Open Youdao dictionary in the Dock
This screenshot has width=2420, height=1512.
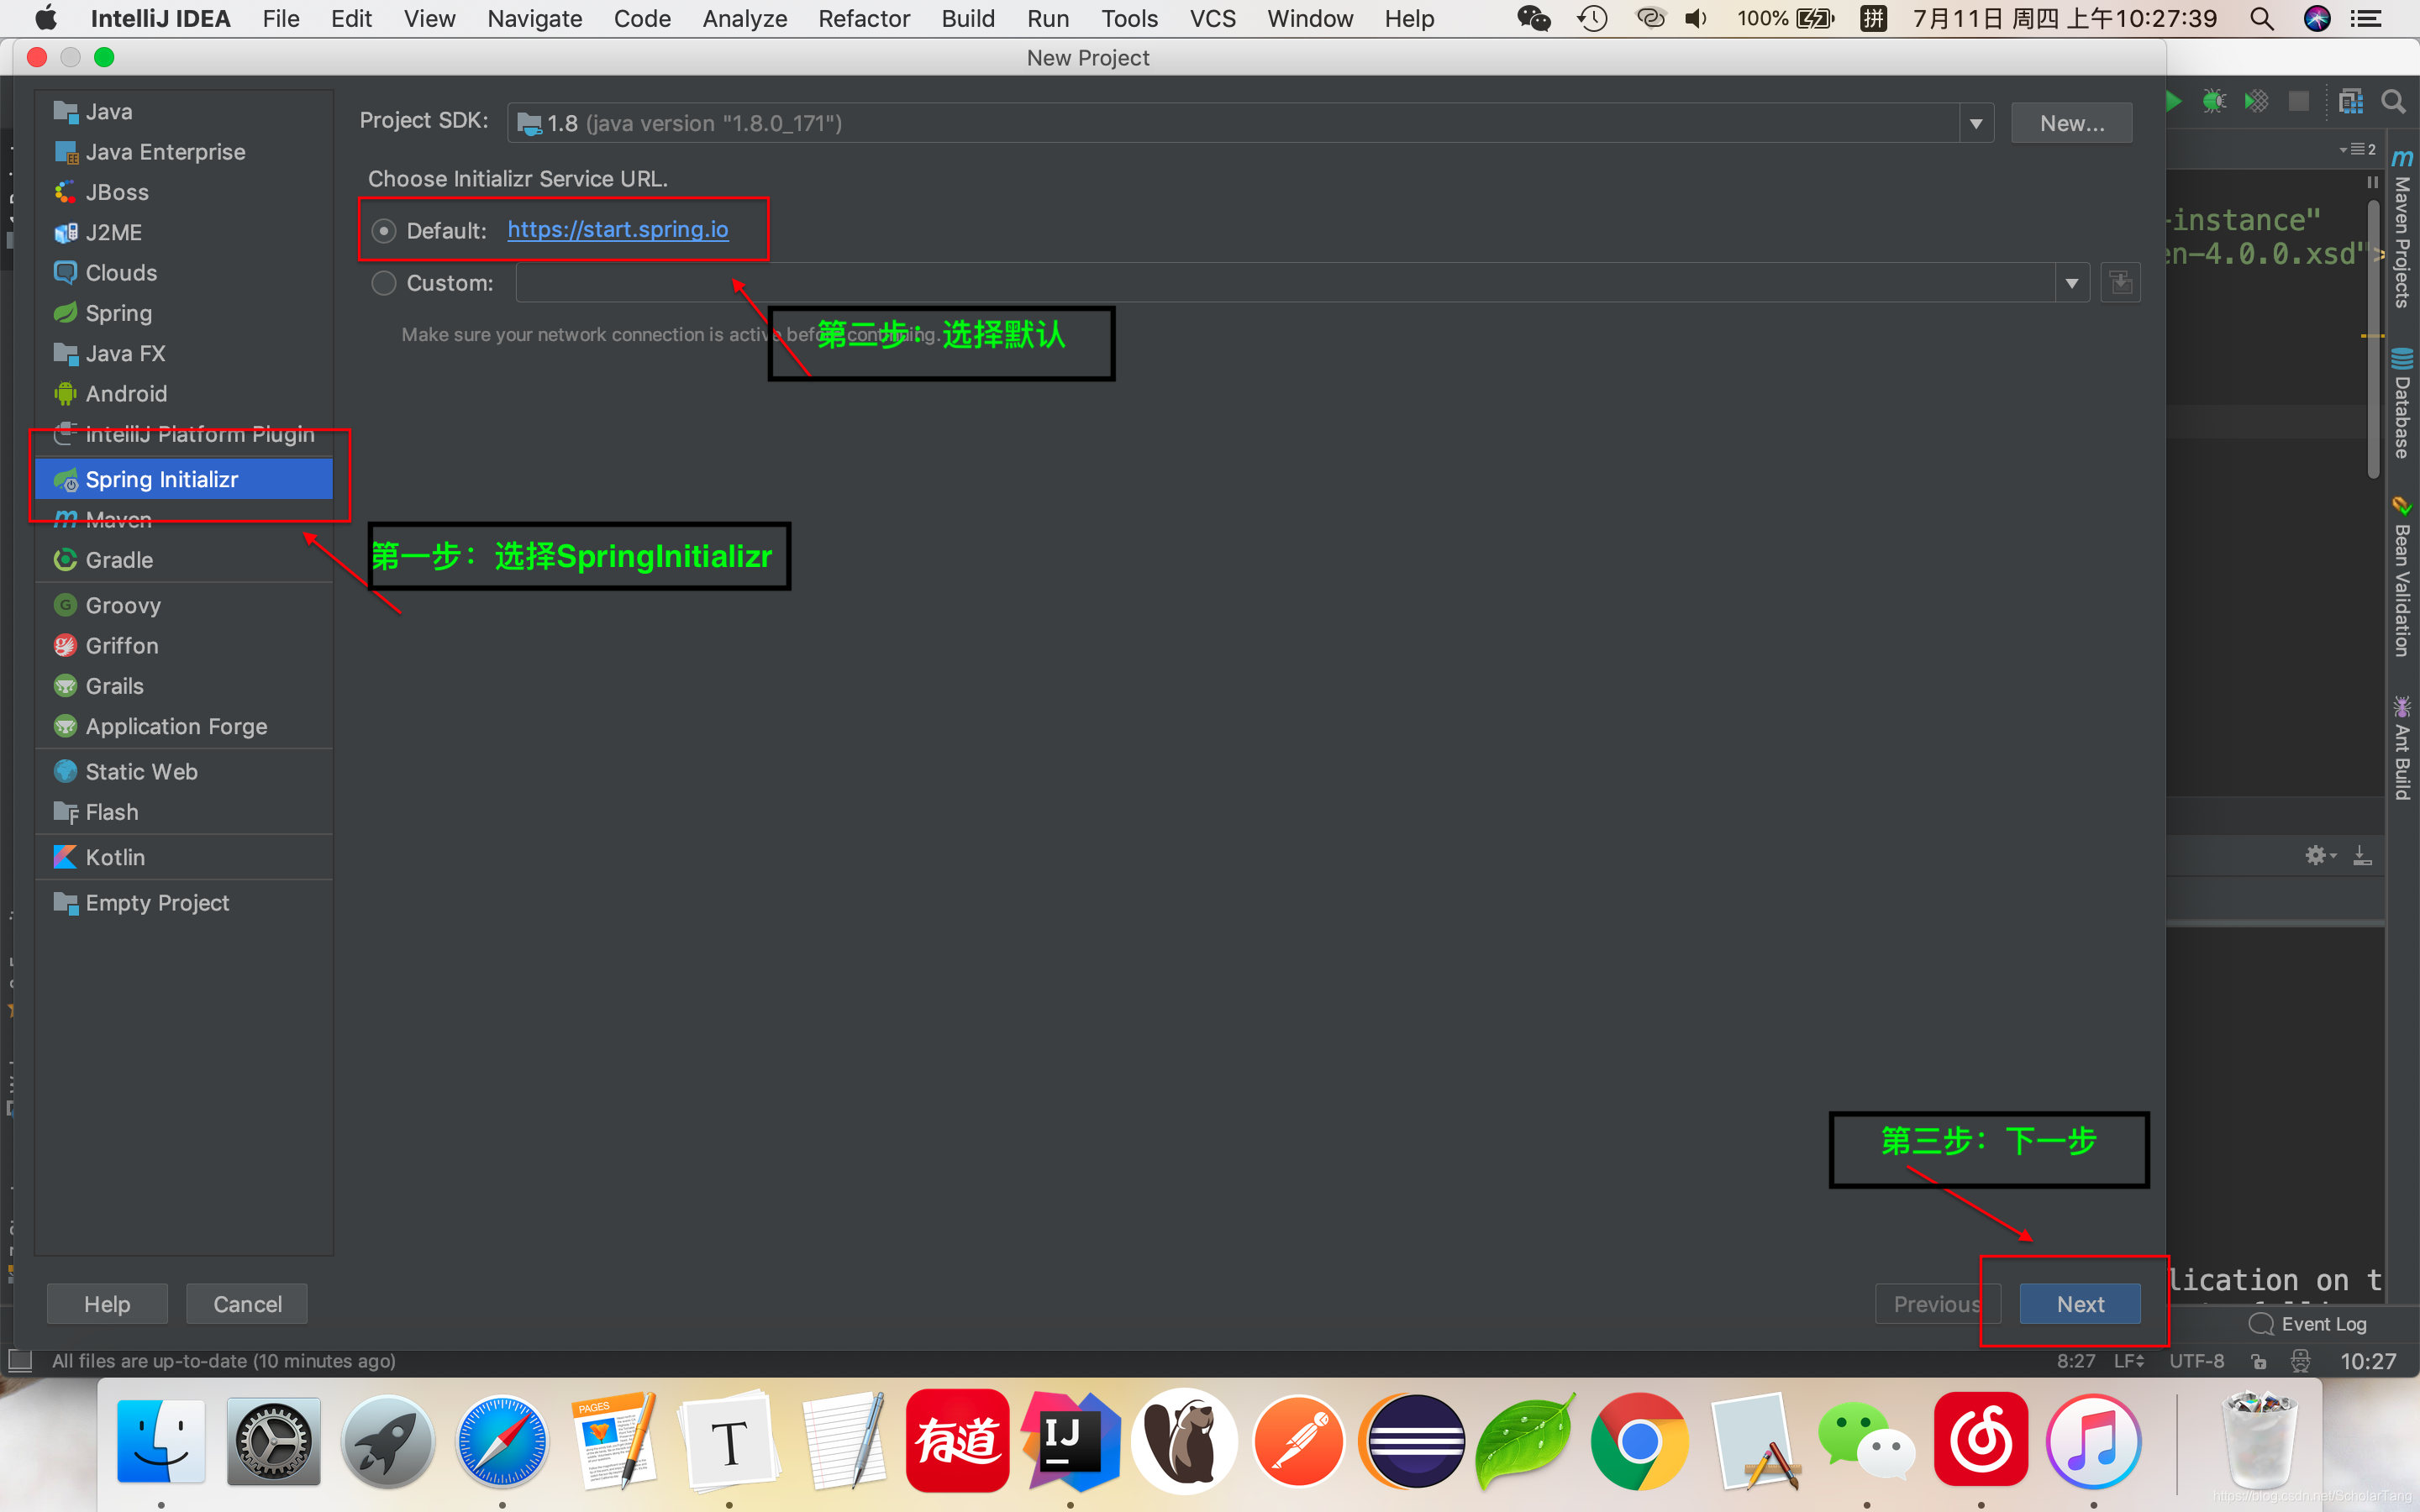point(957,1441)
